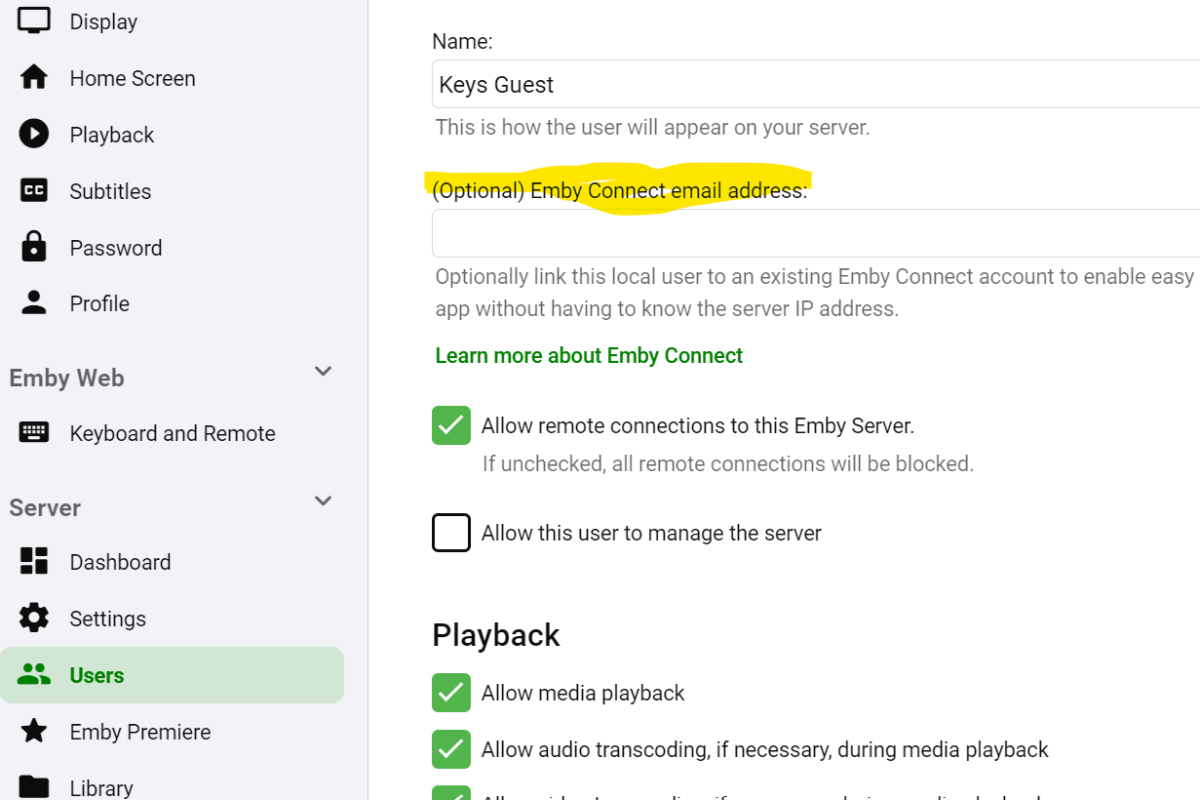Click the Subtitles CC icon

(34, 190)
